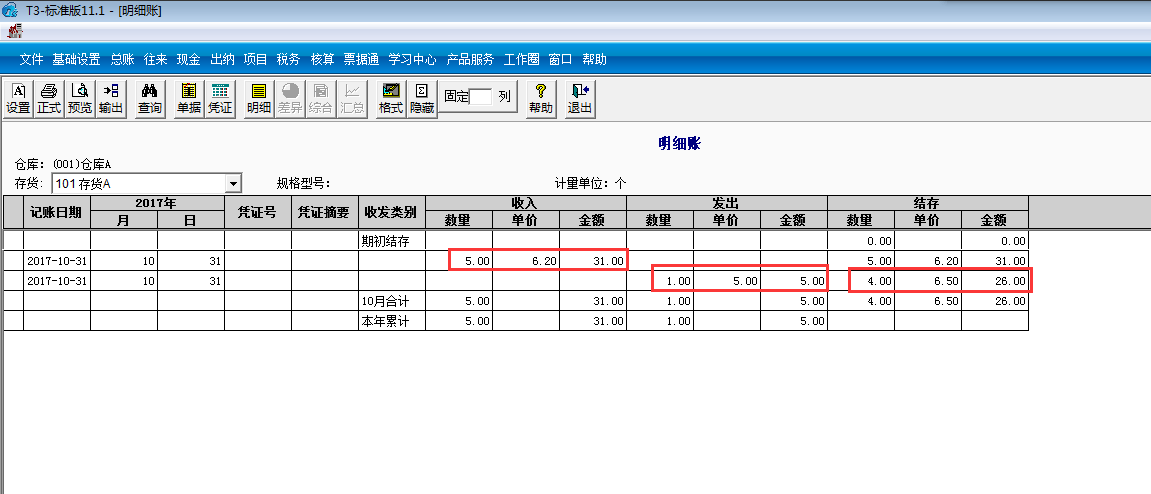Screen dimensions: 1151x494
Task: Select the 明细 detail view icon
Action: click(x=258, y=99)
